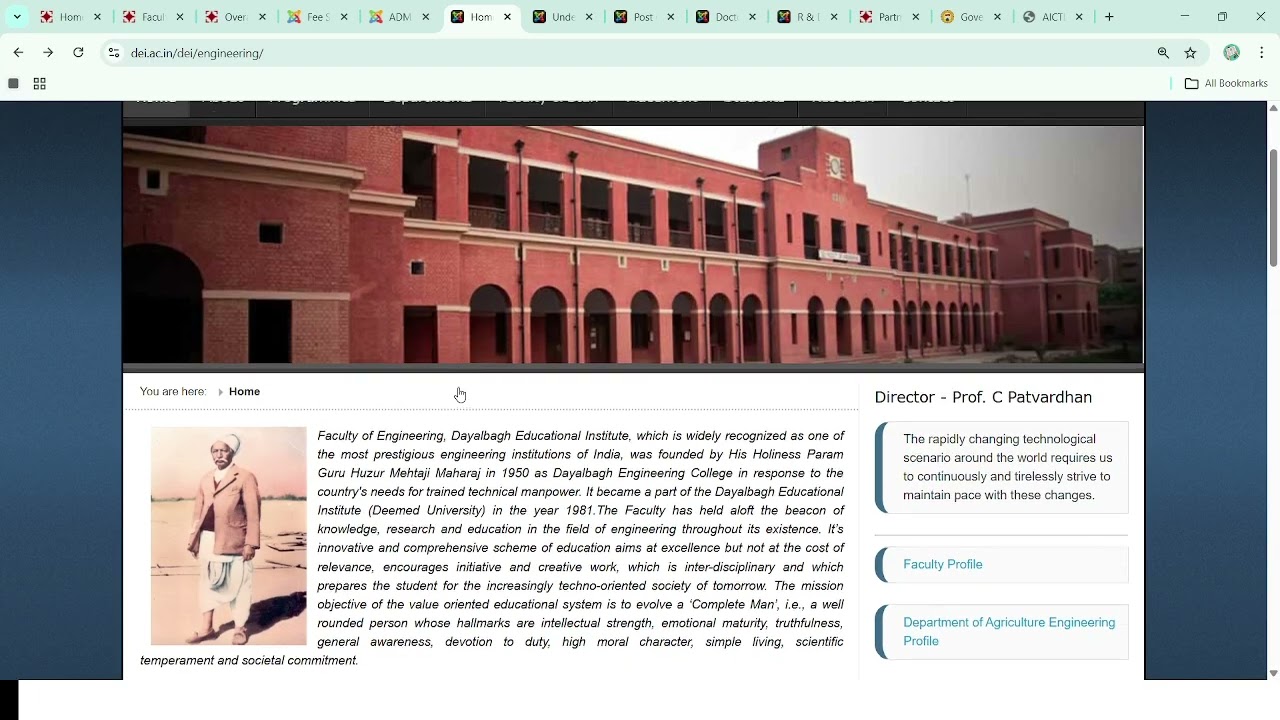Image resolution: width=1280 pixels, height=720 pixels.
Task: Open a new tab with plus button
Action: coord(1109,17)
